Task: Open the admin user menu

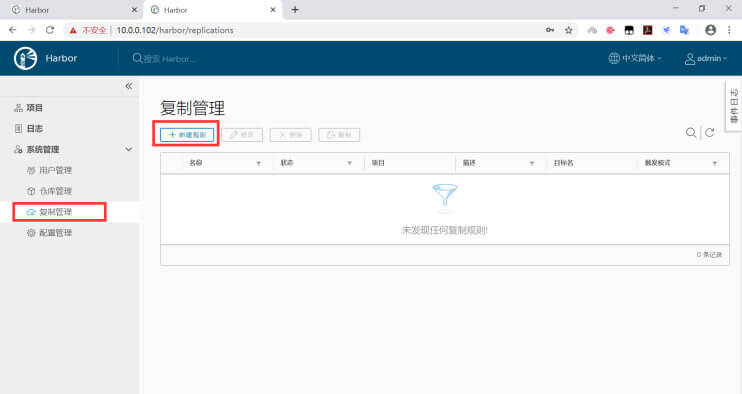Action: (706, 59)
